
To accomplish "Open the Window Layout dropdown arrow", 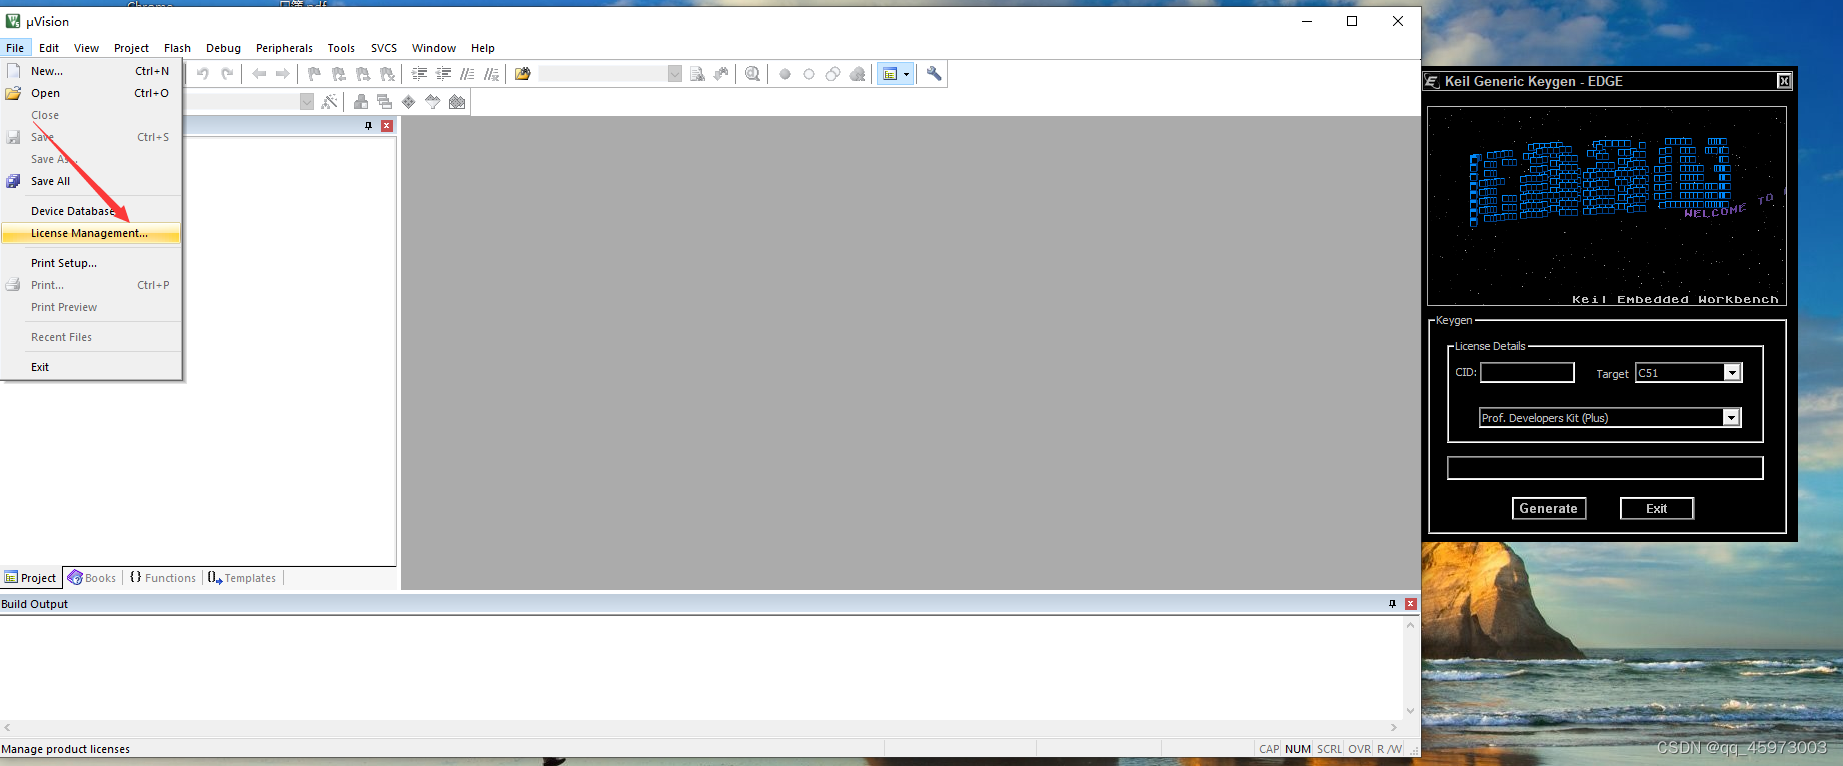I will tap(907, 74).
